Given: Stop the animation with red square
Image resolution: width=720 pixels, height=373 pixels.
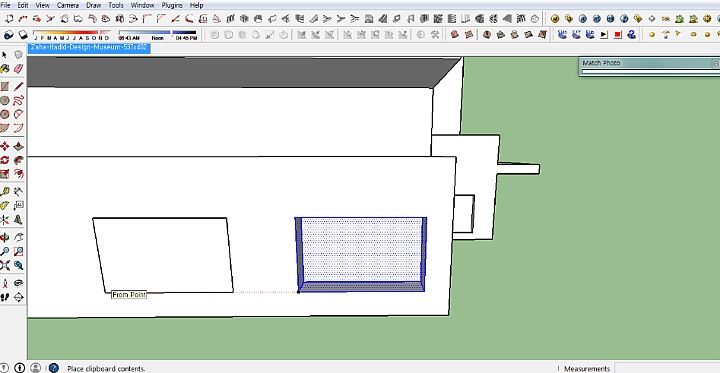Looking at the screenshot, I should (618, 34).
